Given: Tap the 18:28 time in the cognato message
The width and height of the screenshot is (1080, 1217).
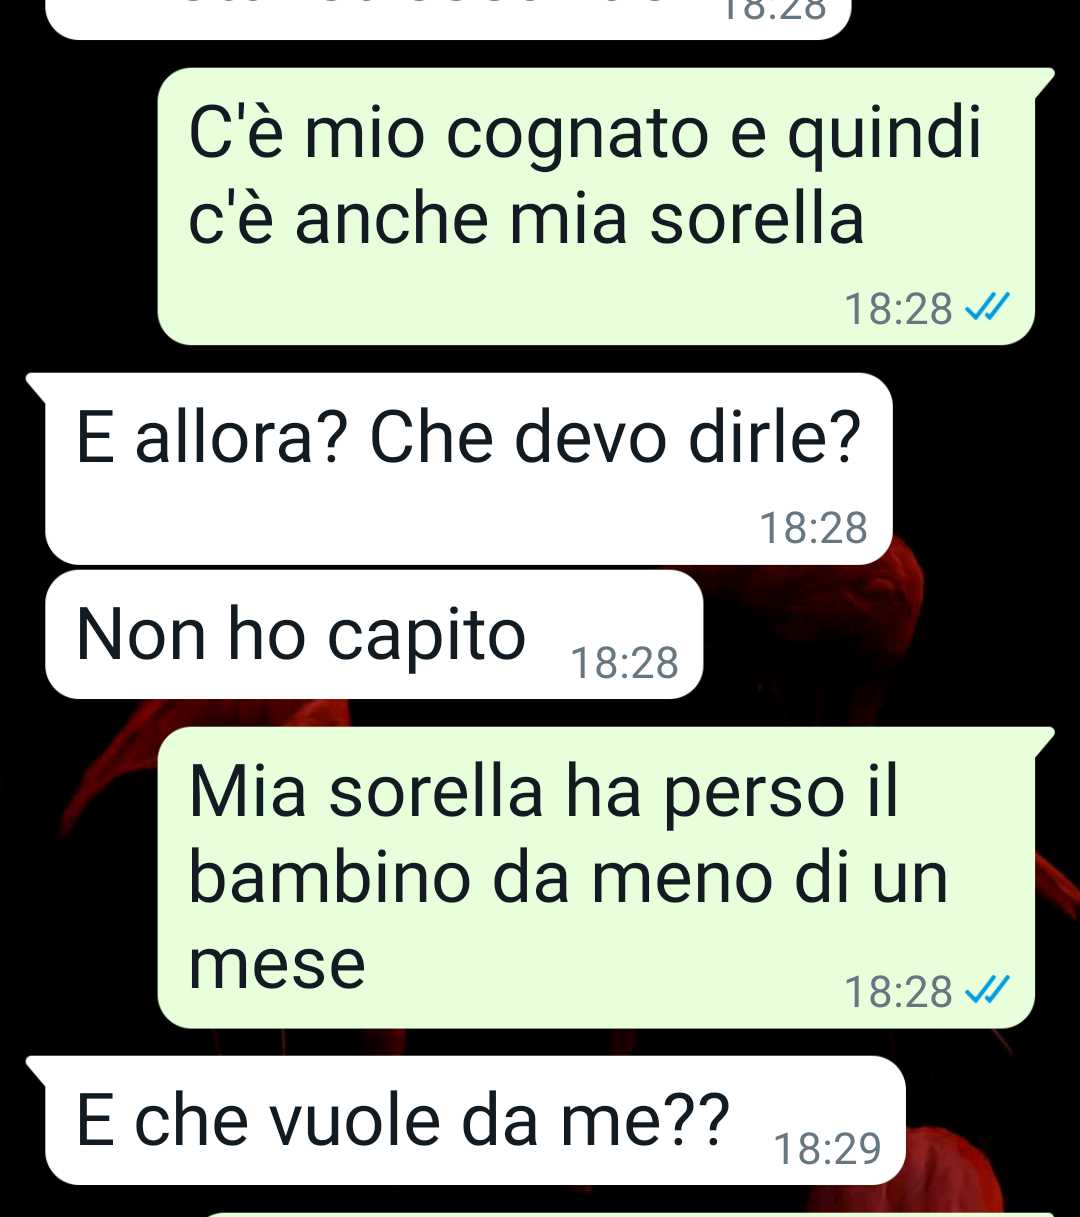Looking at the screenshot, I should 898,309.
